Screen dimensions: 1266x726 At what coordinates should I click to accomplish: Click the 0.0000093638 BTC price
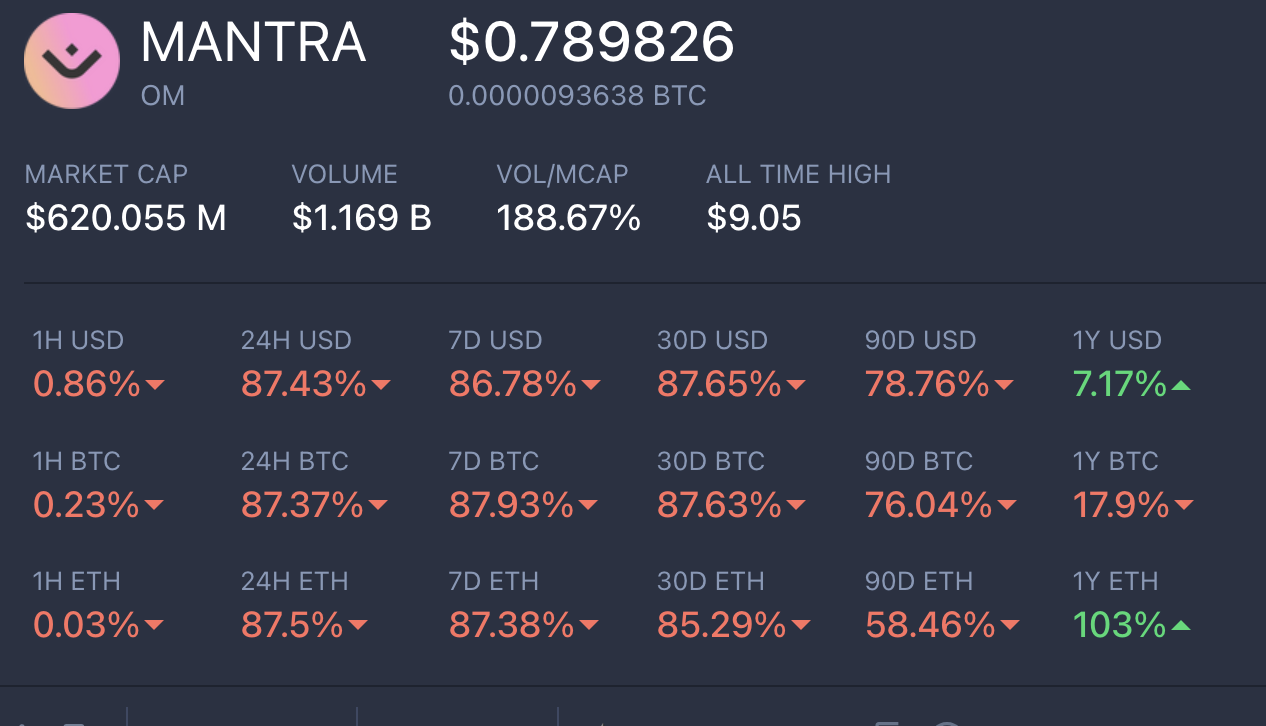point(577,96)
